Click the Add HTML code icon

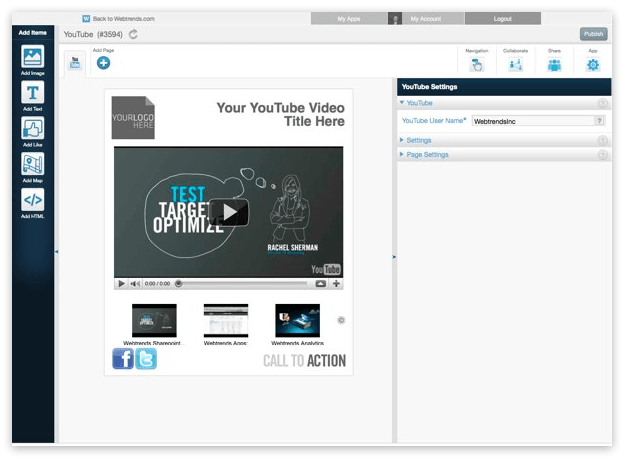33,200
